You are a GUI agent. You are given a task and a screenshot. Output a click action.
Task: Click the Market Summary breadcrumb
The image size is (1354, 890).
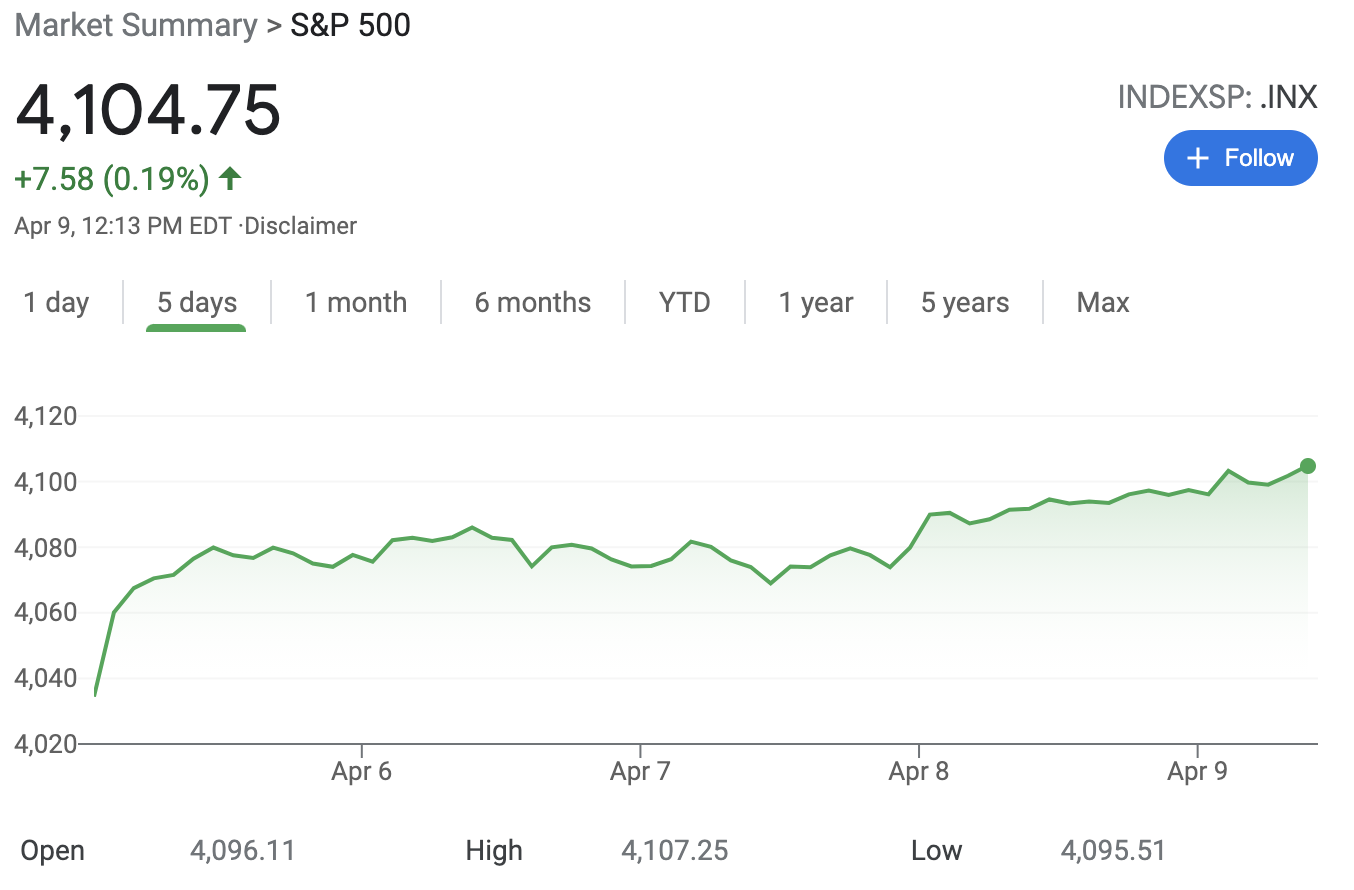tap(136, 25)
